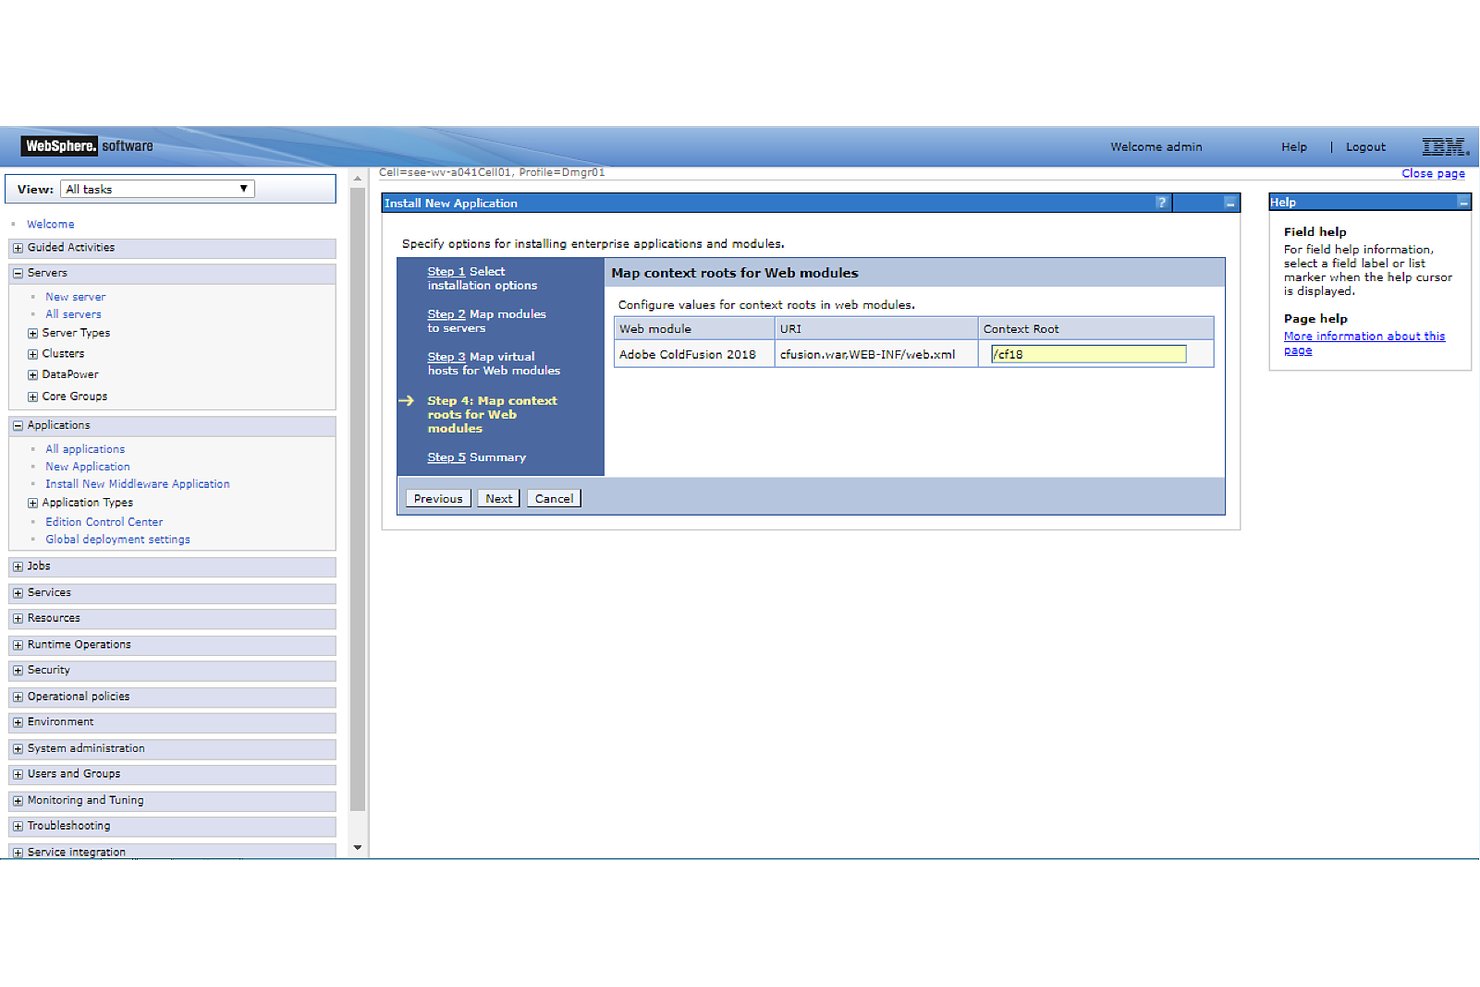Open All applications link
Image resolution: width=1480 pixels, height=987 pixels.
[85, 449]
